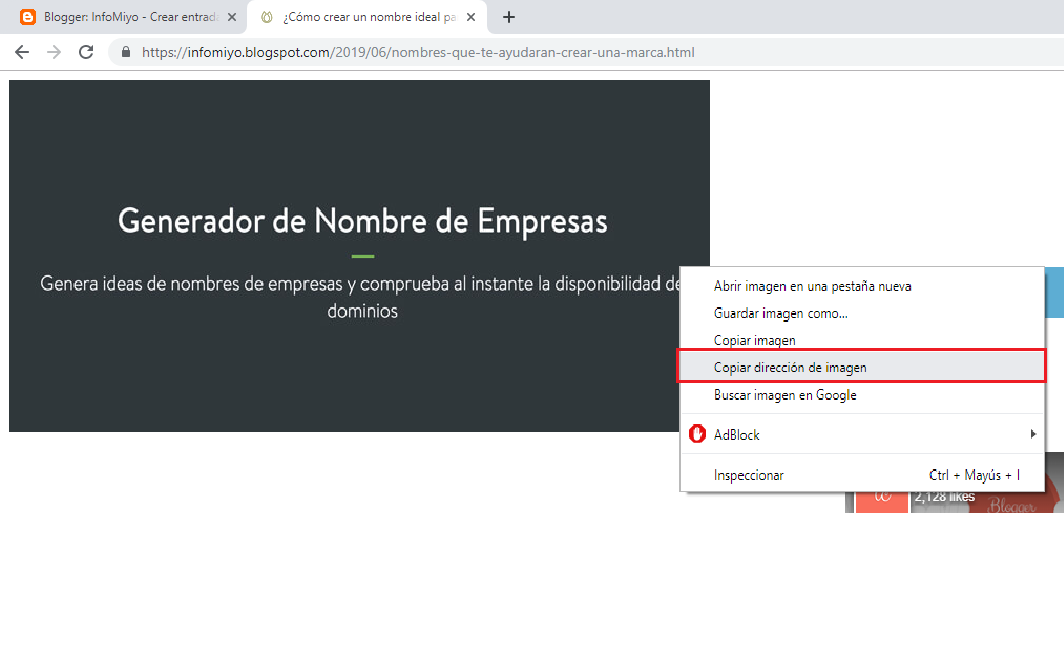Click the favicon on the second tab
The image size is (1064, 664).
(266, 16)
